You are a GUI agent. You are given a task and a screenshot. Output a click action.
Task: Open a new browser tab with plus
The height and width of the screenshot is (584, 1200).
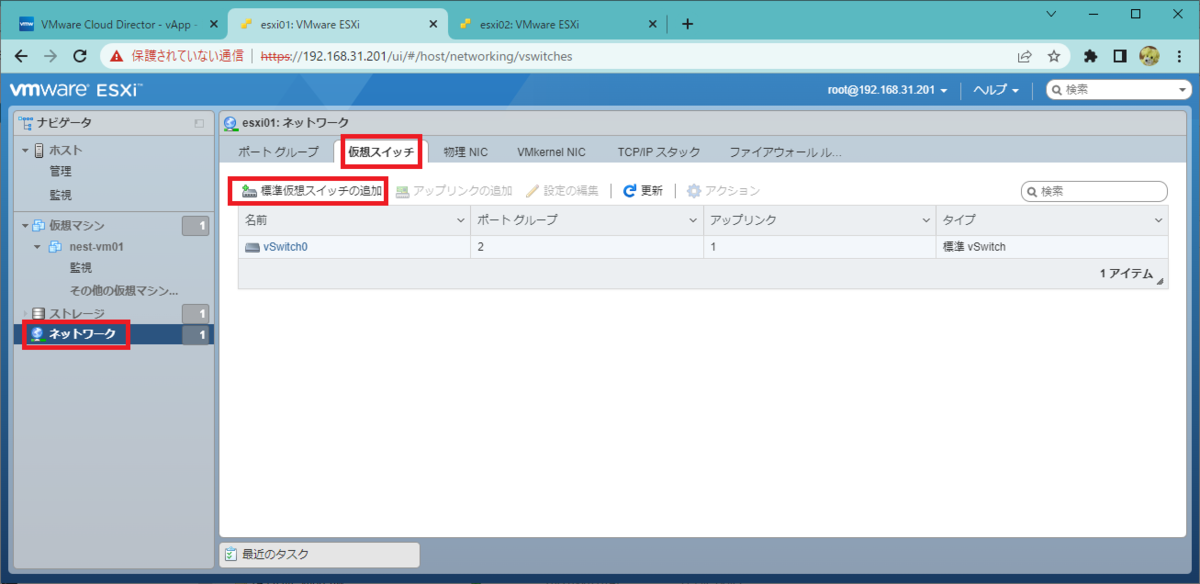pyautogui.click(x=687, y=24)
